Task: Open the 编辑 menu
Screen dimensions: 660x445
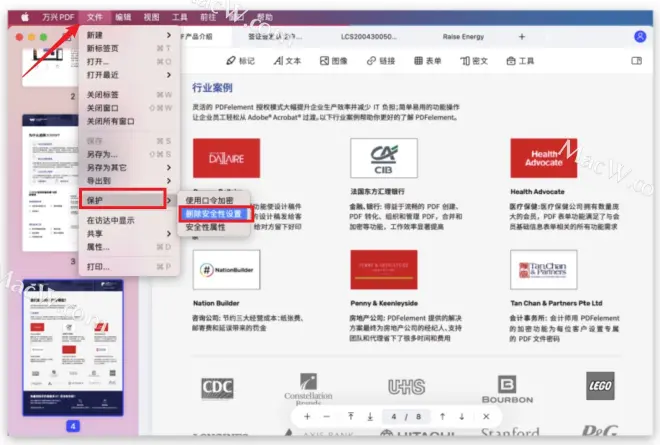Action: click(x=123, y=17)
